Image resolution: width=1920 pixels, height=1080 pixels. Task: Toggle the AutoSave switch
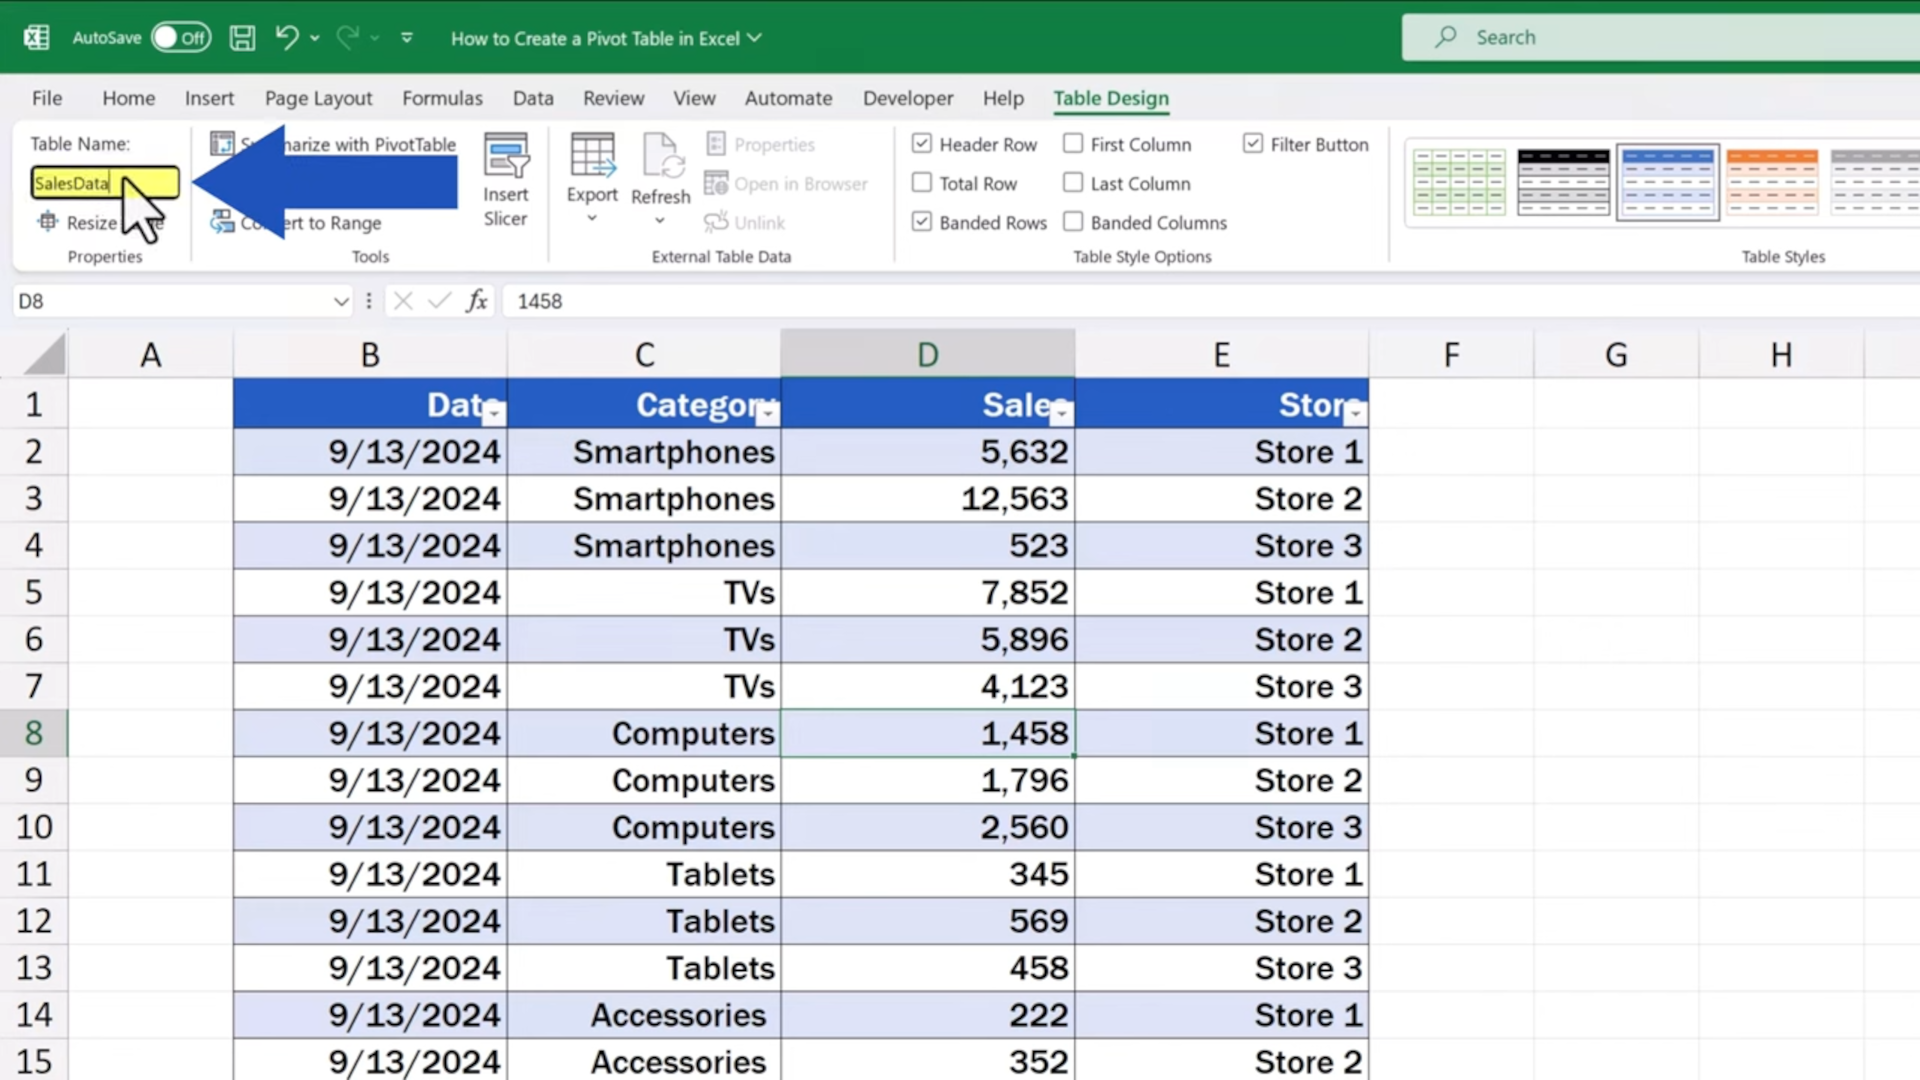click(181, 38)
